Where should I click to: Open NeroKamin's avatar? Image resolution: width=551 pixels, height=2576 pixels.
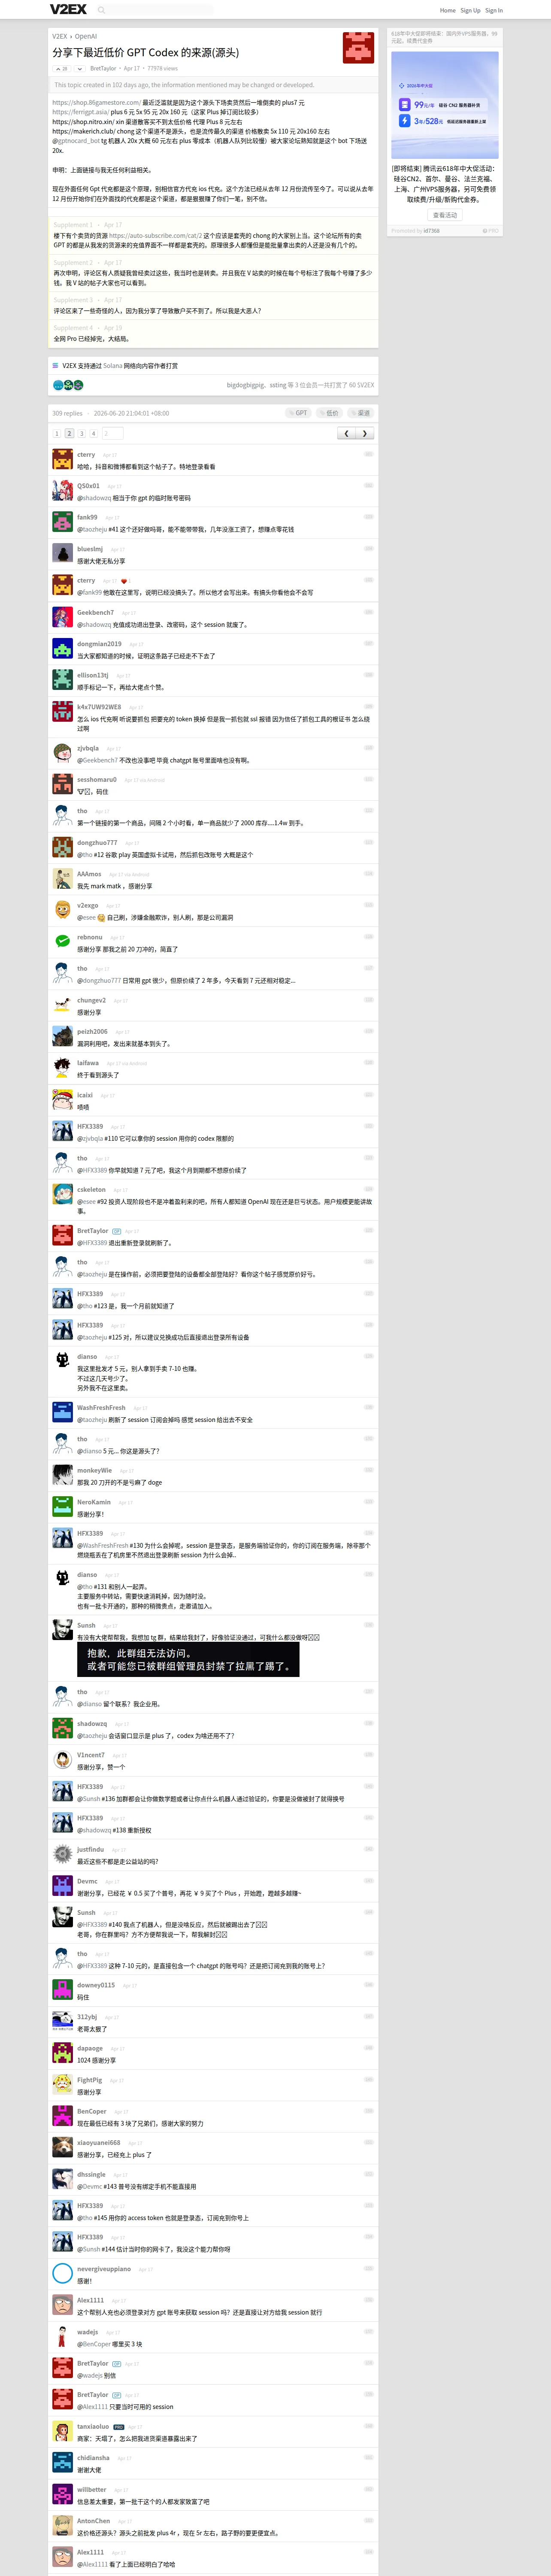click(62, 1506)
